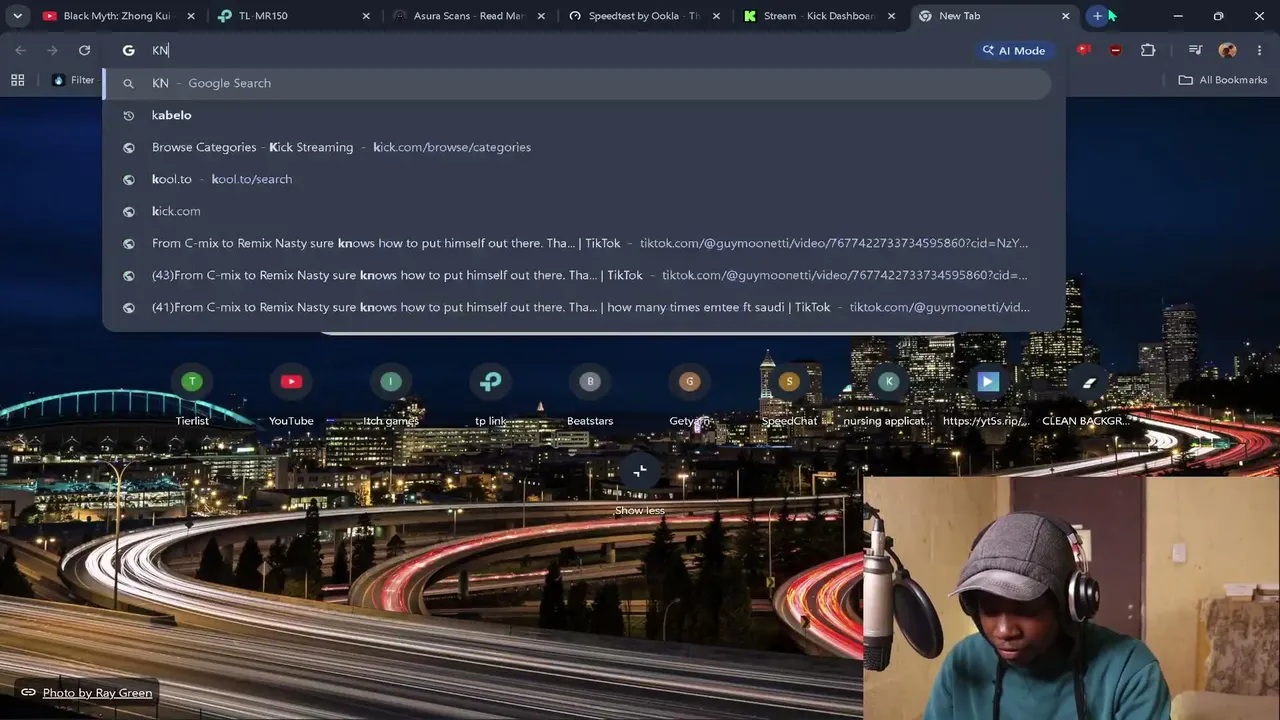Select the (41) TikTok emtee ft saudi suggestion
This screenshot has height=720, width=1280.
click(x=578, y=307)
